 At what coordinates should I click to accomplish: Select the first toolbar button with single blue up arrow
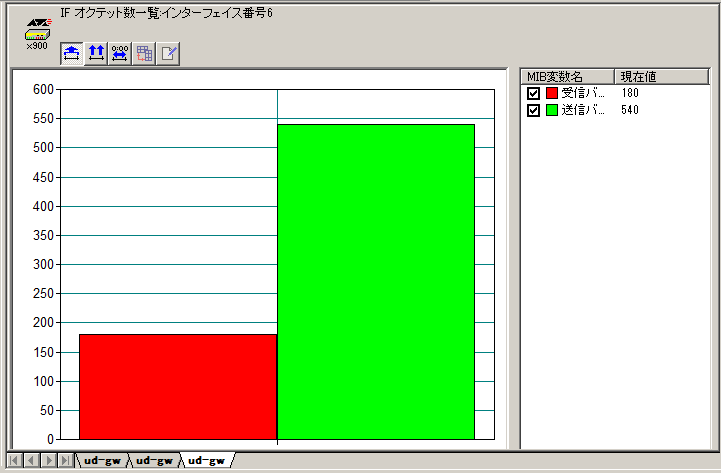coord(72,53)
